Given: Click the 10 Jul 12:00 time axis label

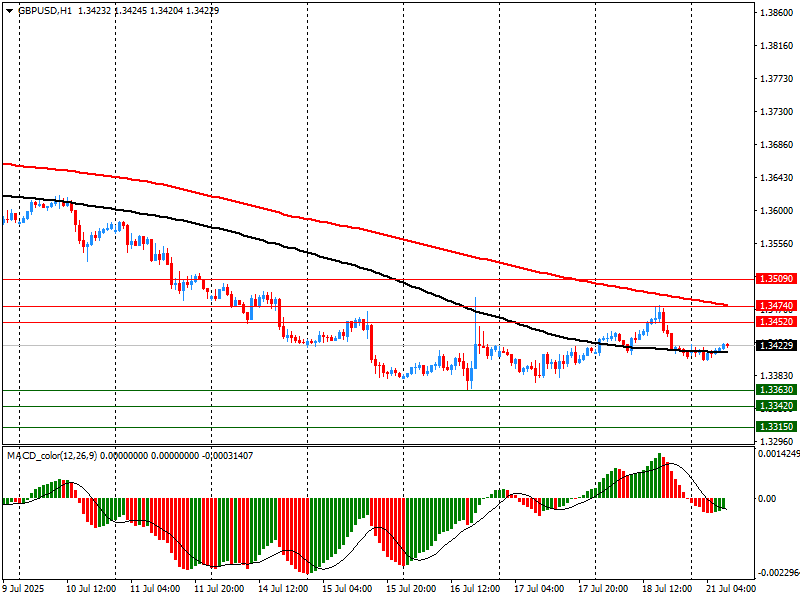Looking at the screenshot, I should click(91, 588).
